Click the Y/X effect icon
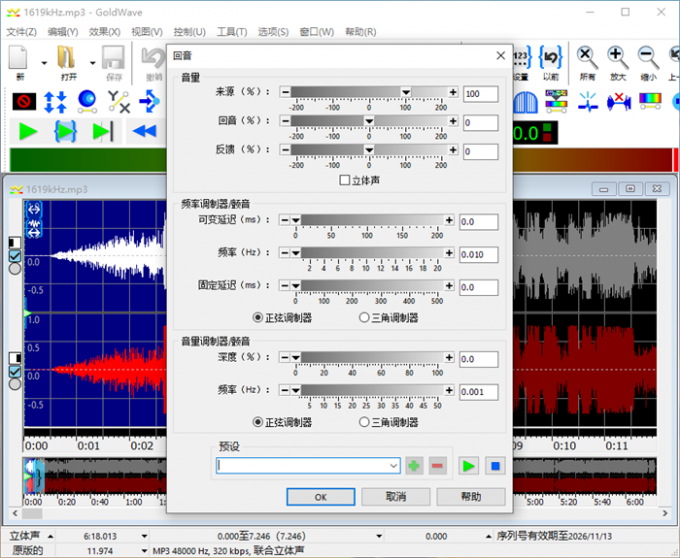680x558 pixels. (x=119, y=102)
